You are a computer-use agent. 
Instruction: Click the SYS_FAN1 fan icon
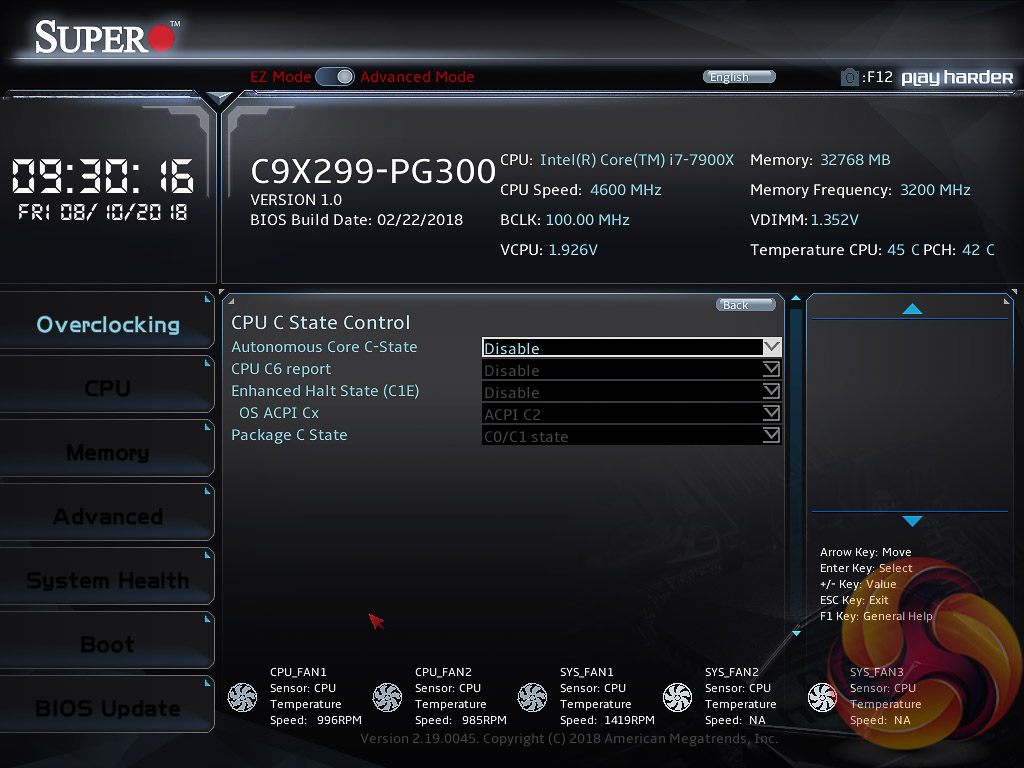pos(532,697)
